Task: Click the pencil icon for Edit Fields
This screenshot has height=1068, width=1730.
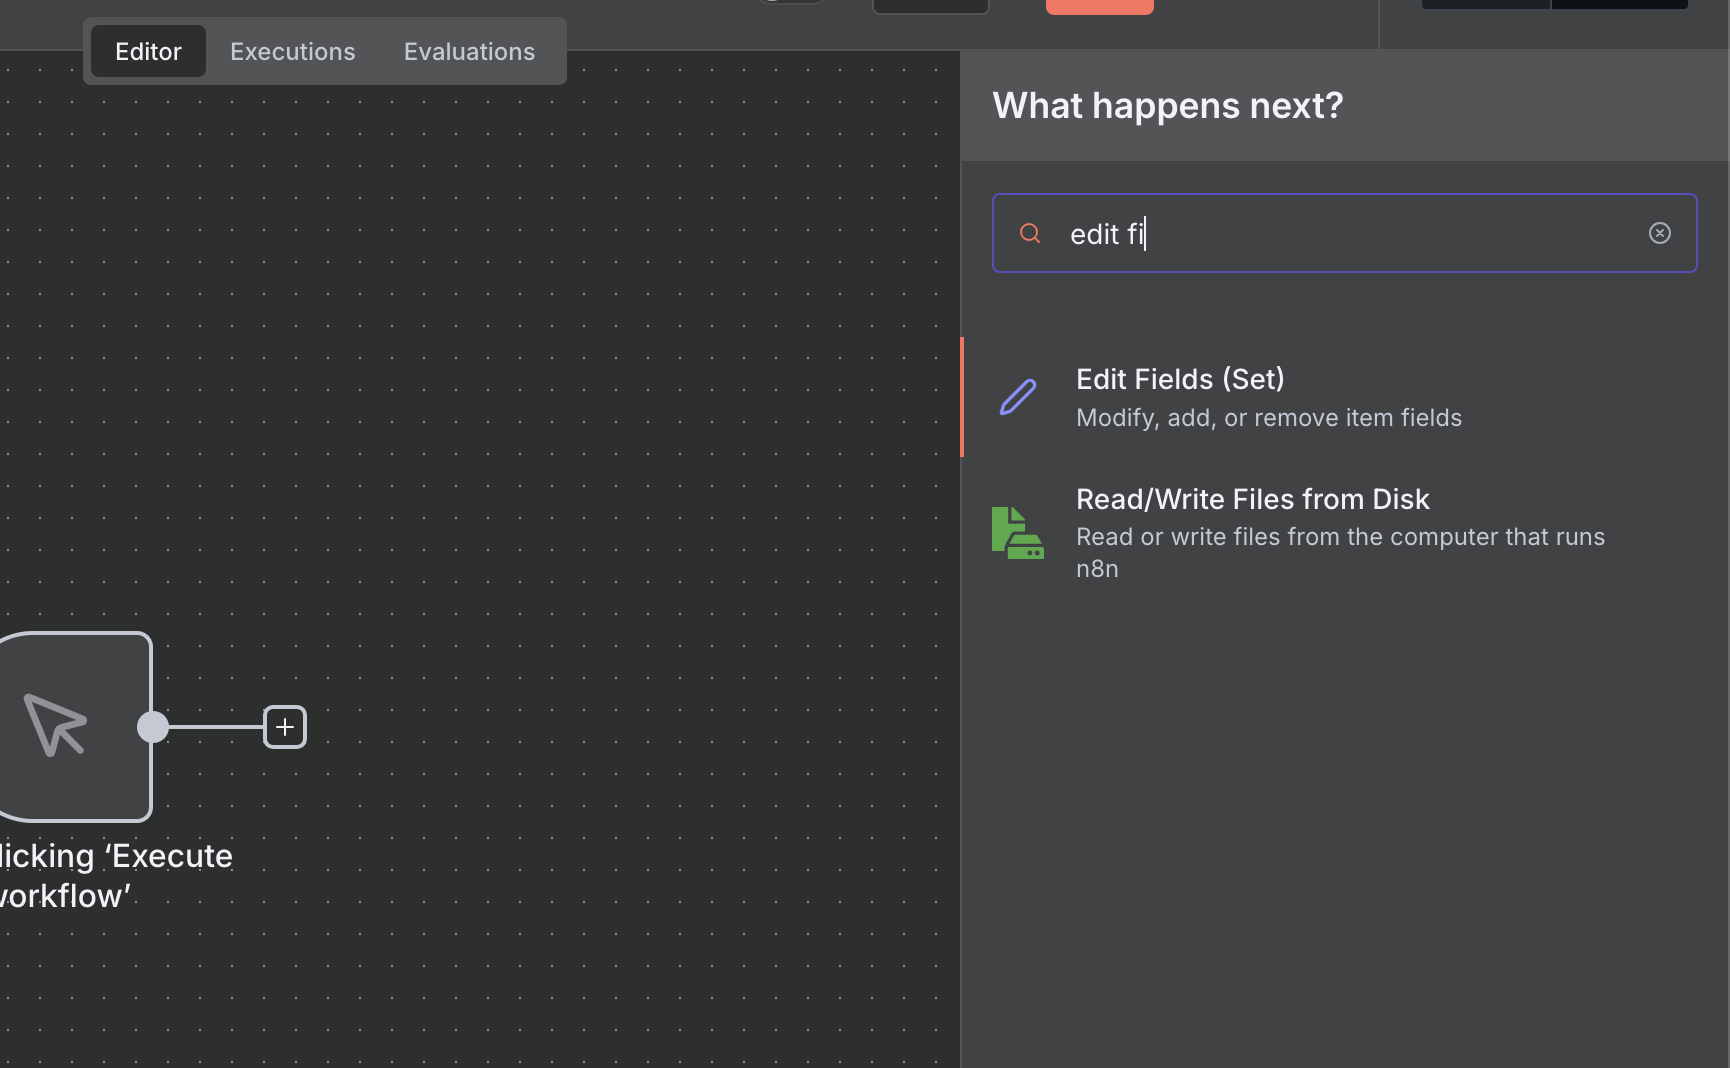Action: click(x=1018, y=397)
